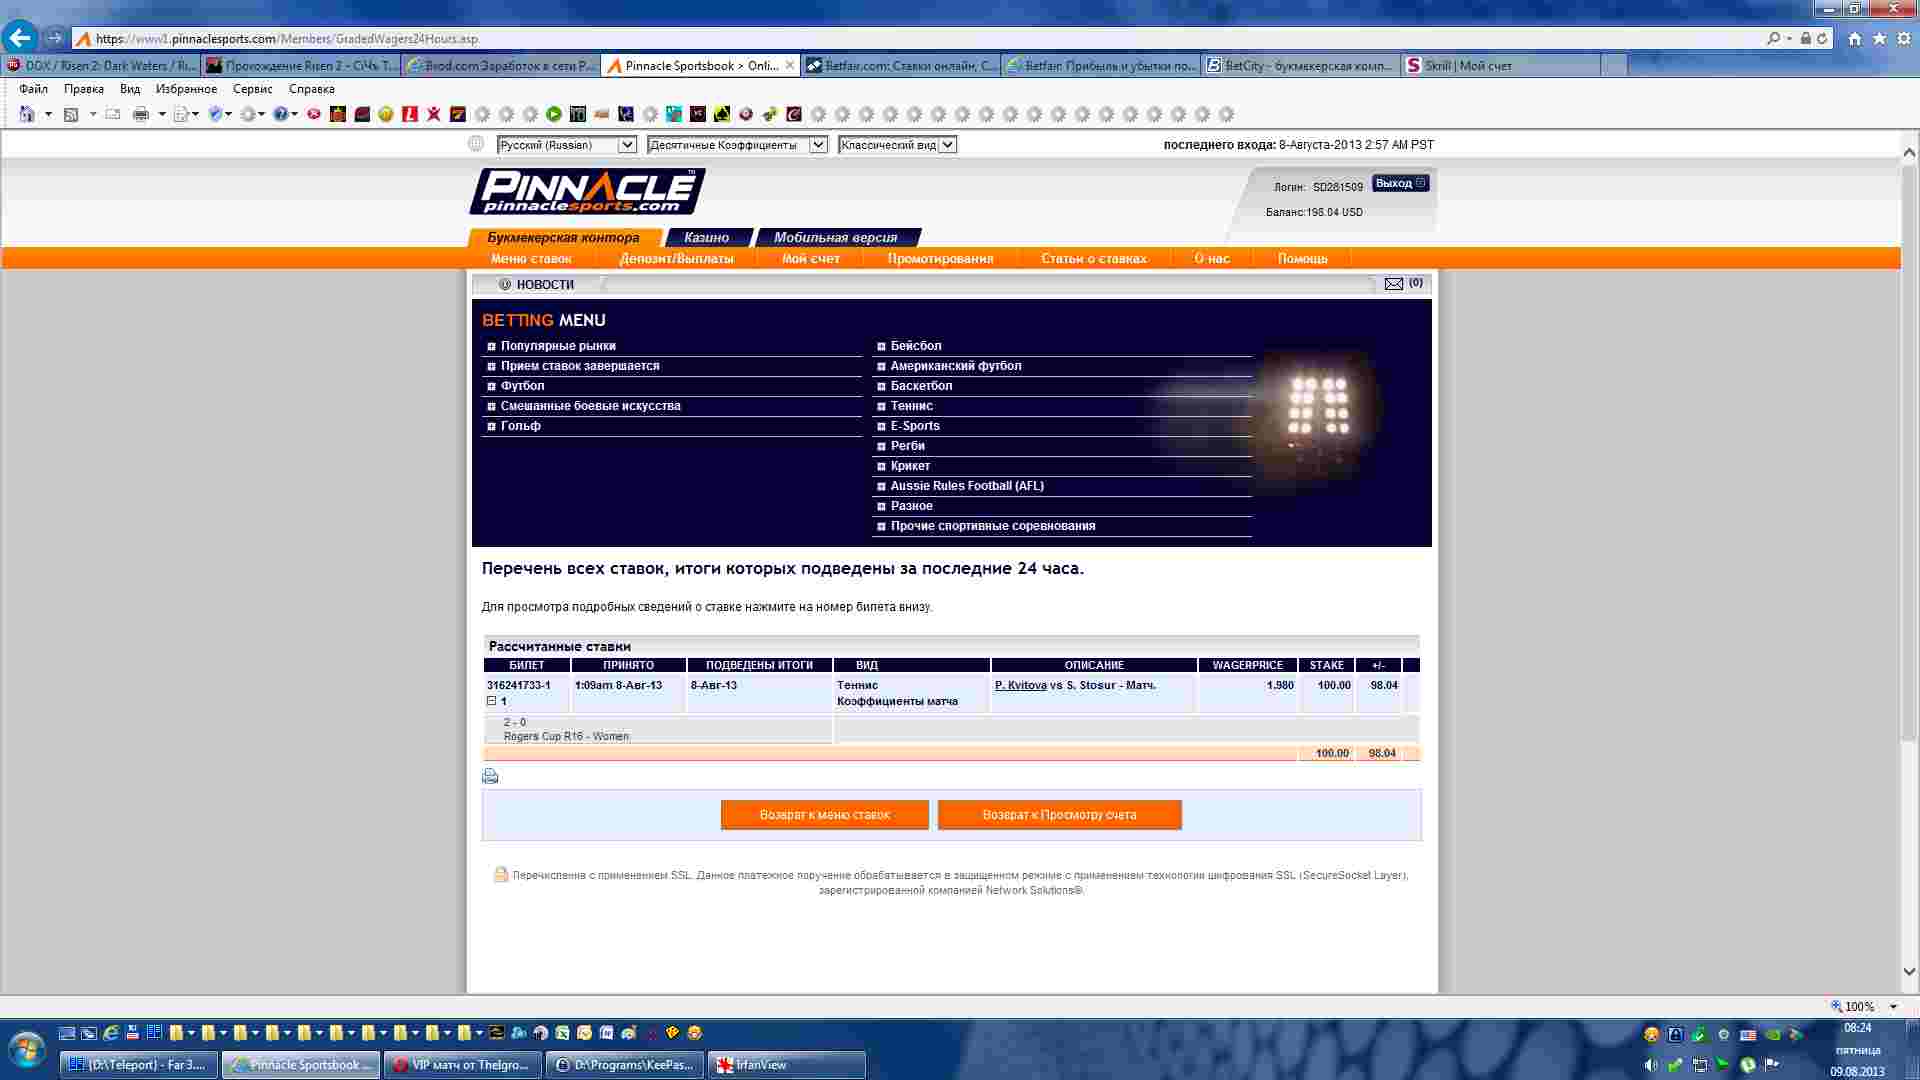
Task: Open Мой счет in the orange navigation bar
Action: click(x=810, y=259)
